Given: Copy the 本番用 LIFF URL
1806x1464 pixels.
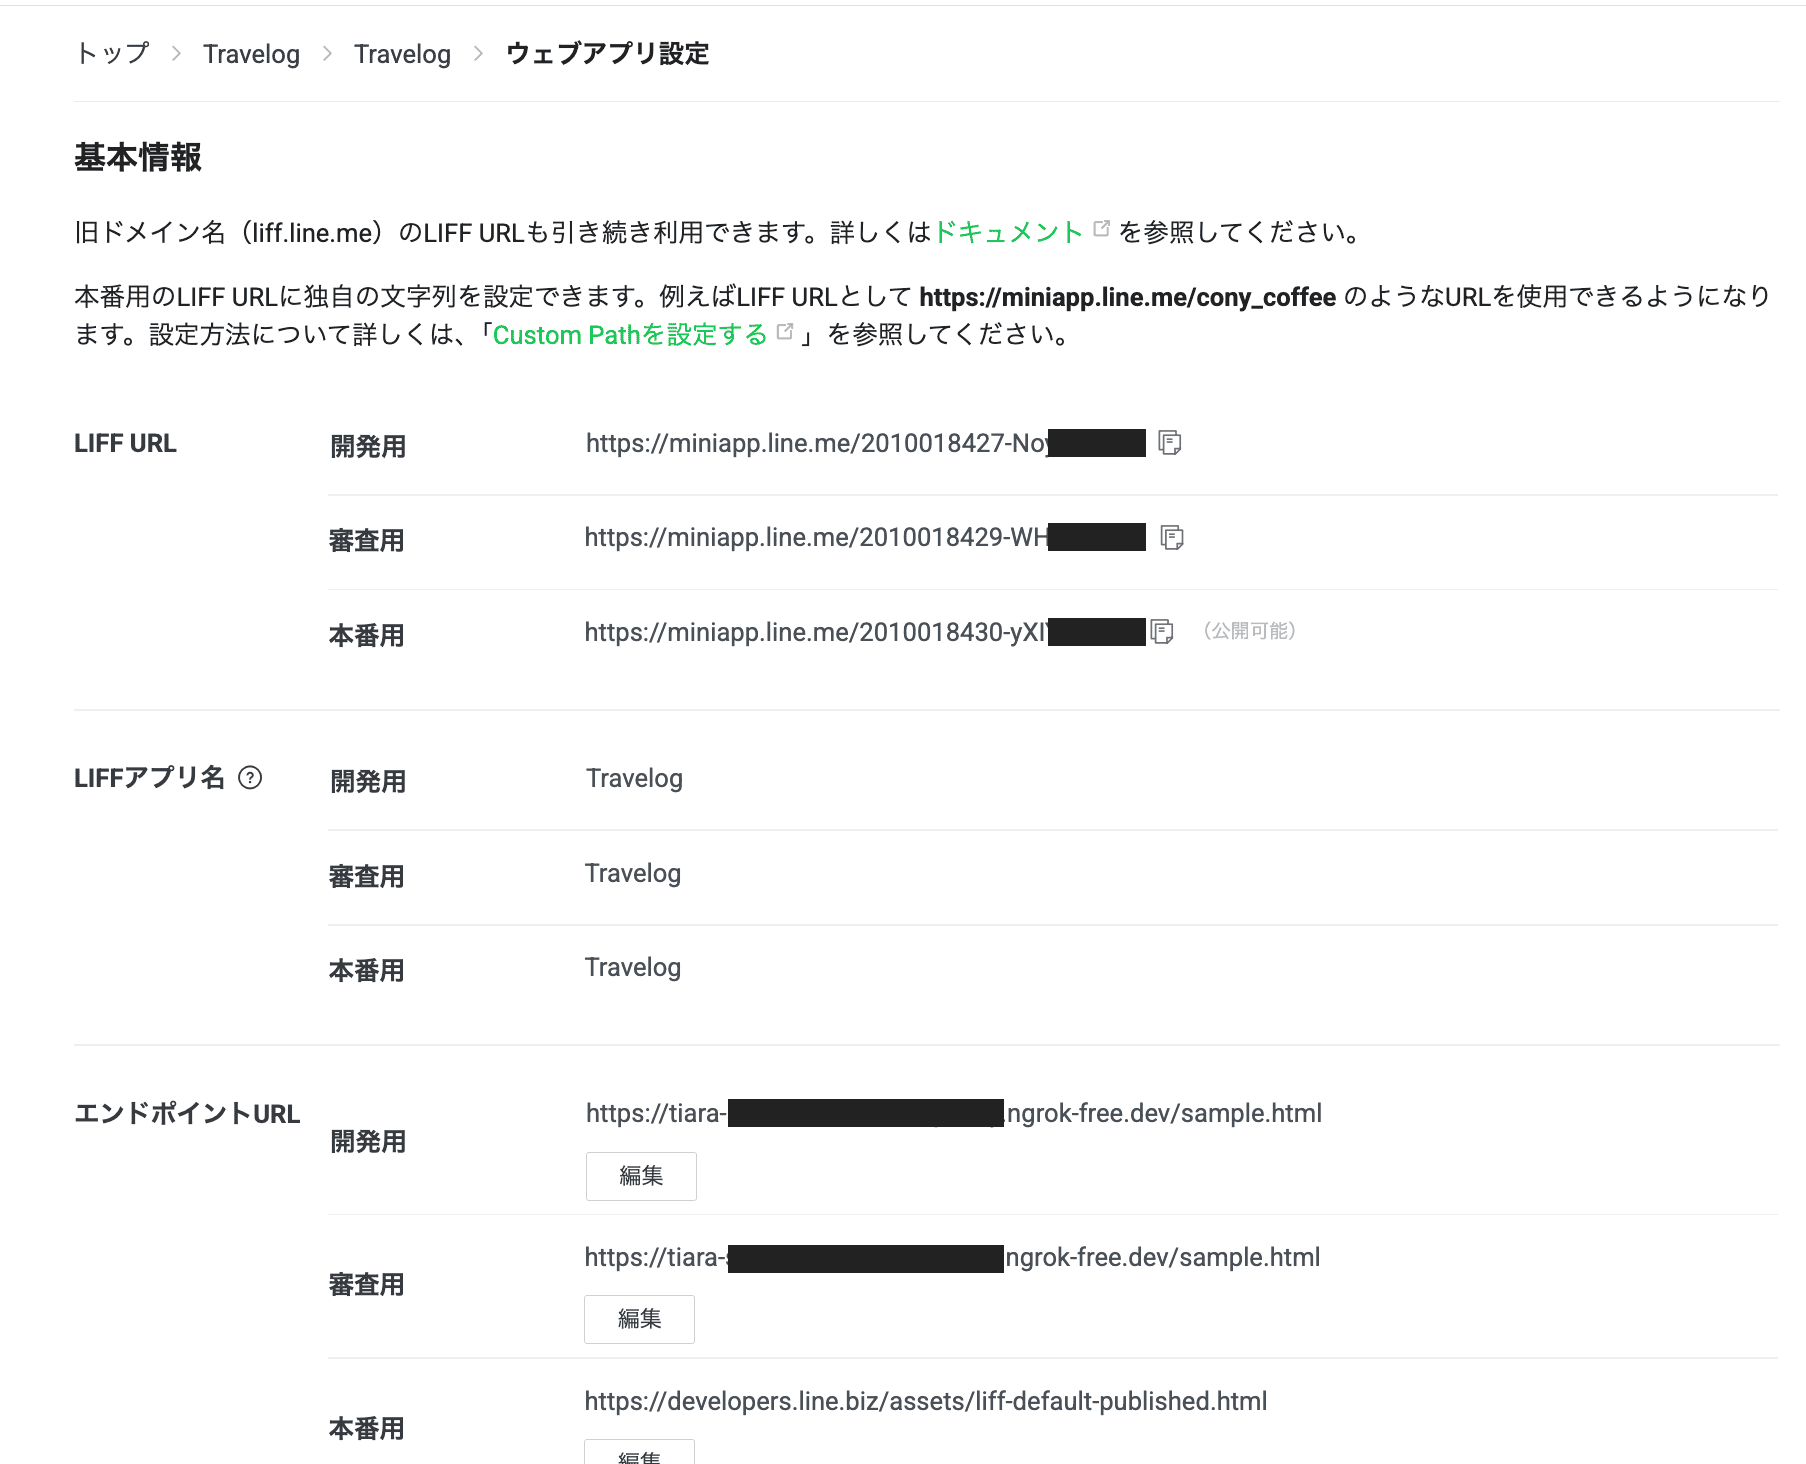Looking at the screenshot, I should 1162,631.
